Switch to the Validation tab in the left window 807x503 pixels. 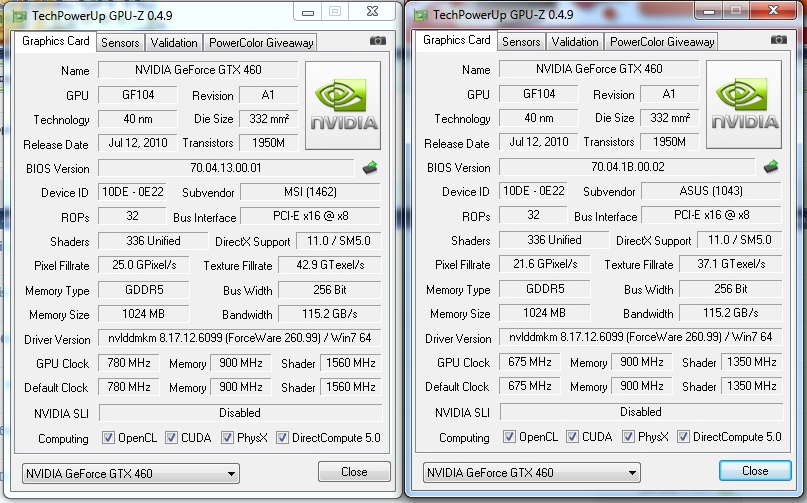point(174,43)
